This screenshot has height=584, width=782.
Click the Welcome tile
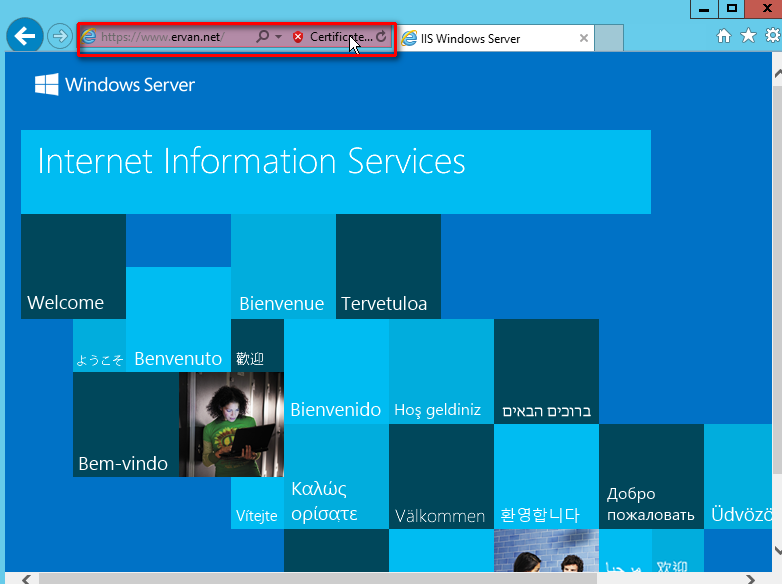click(73, 266)
